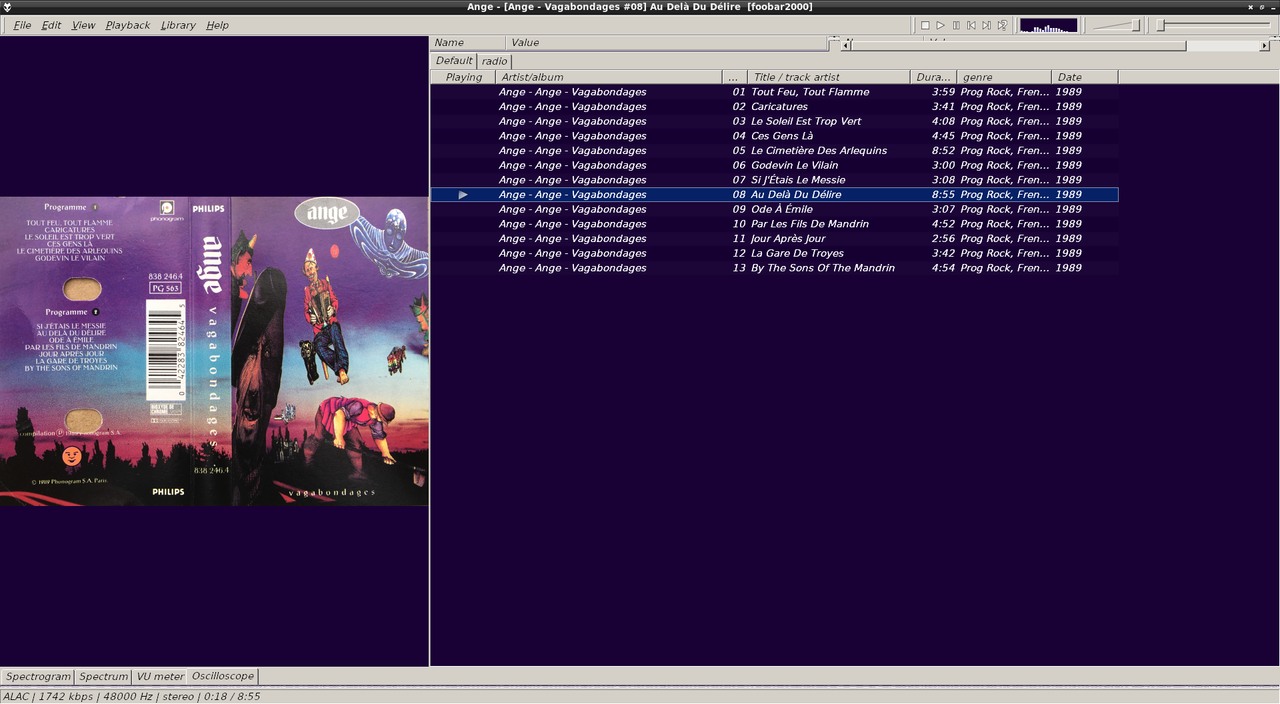Select track 10 Par Les Fils De Mandrin
The image size is (1280, 704).
click(x=774, y=224)
